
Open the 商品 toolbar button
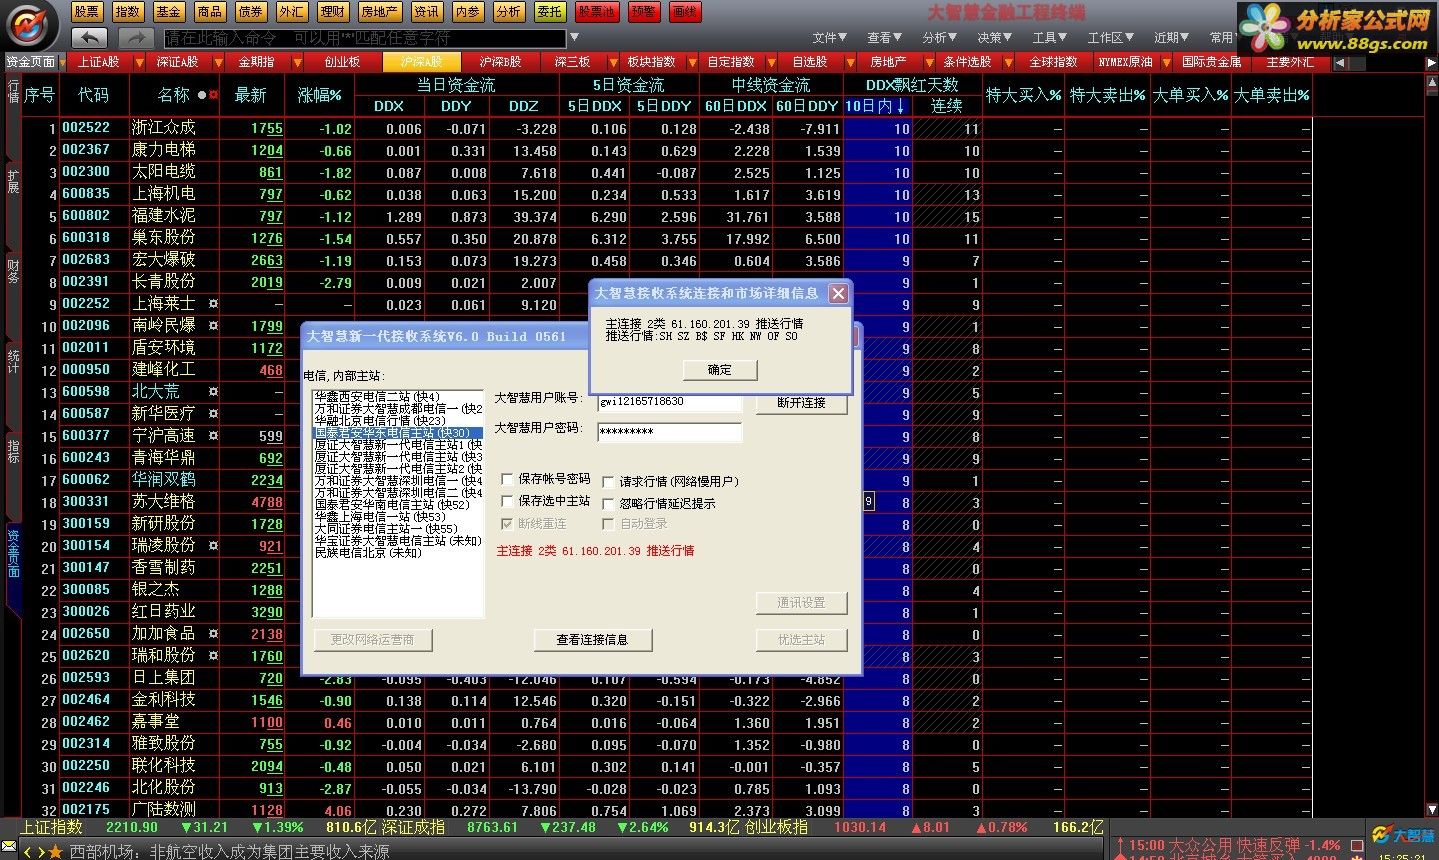pos(209,12)
